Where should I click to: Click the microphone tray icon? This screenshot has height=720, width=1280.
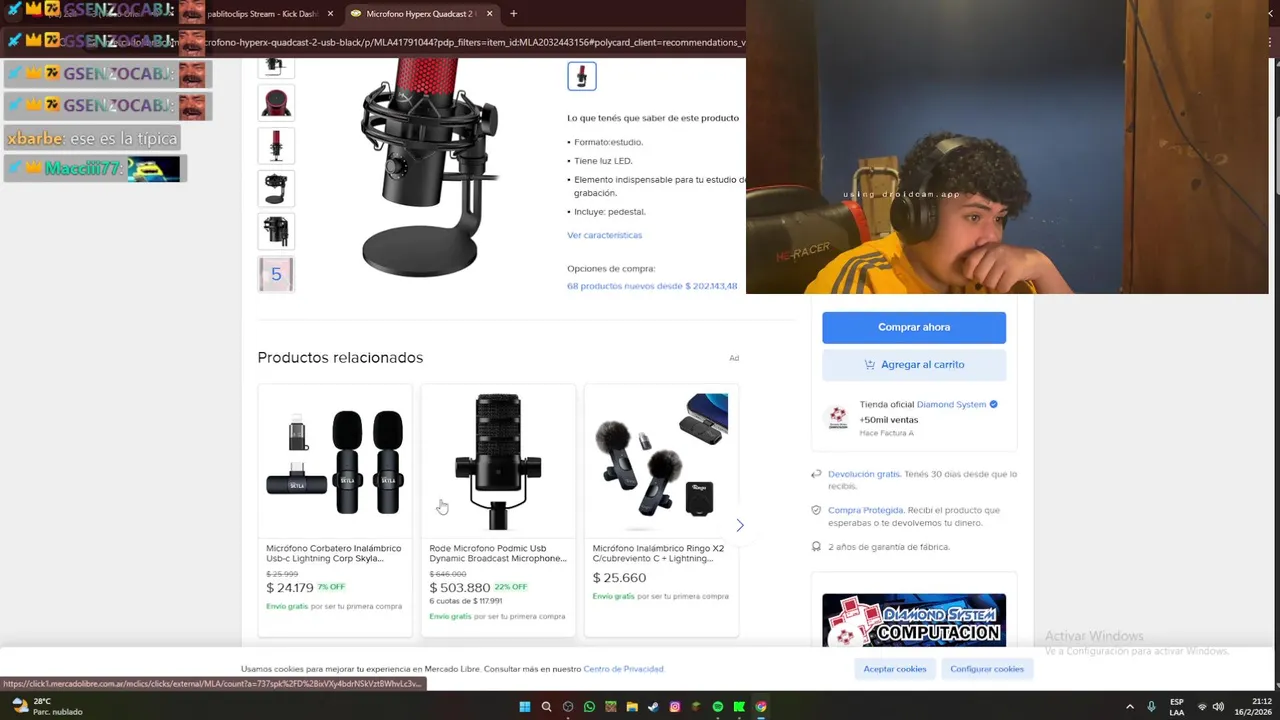point(1151,707)
